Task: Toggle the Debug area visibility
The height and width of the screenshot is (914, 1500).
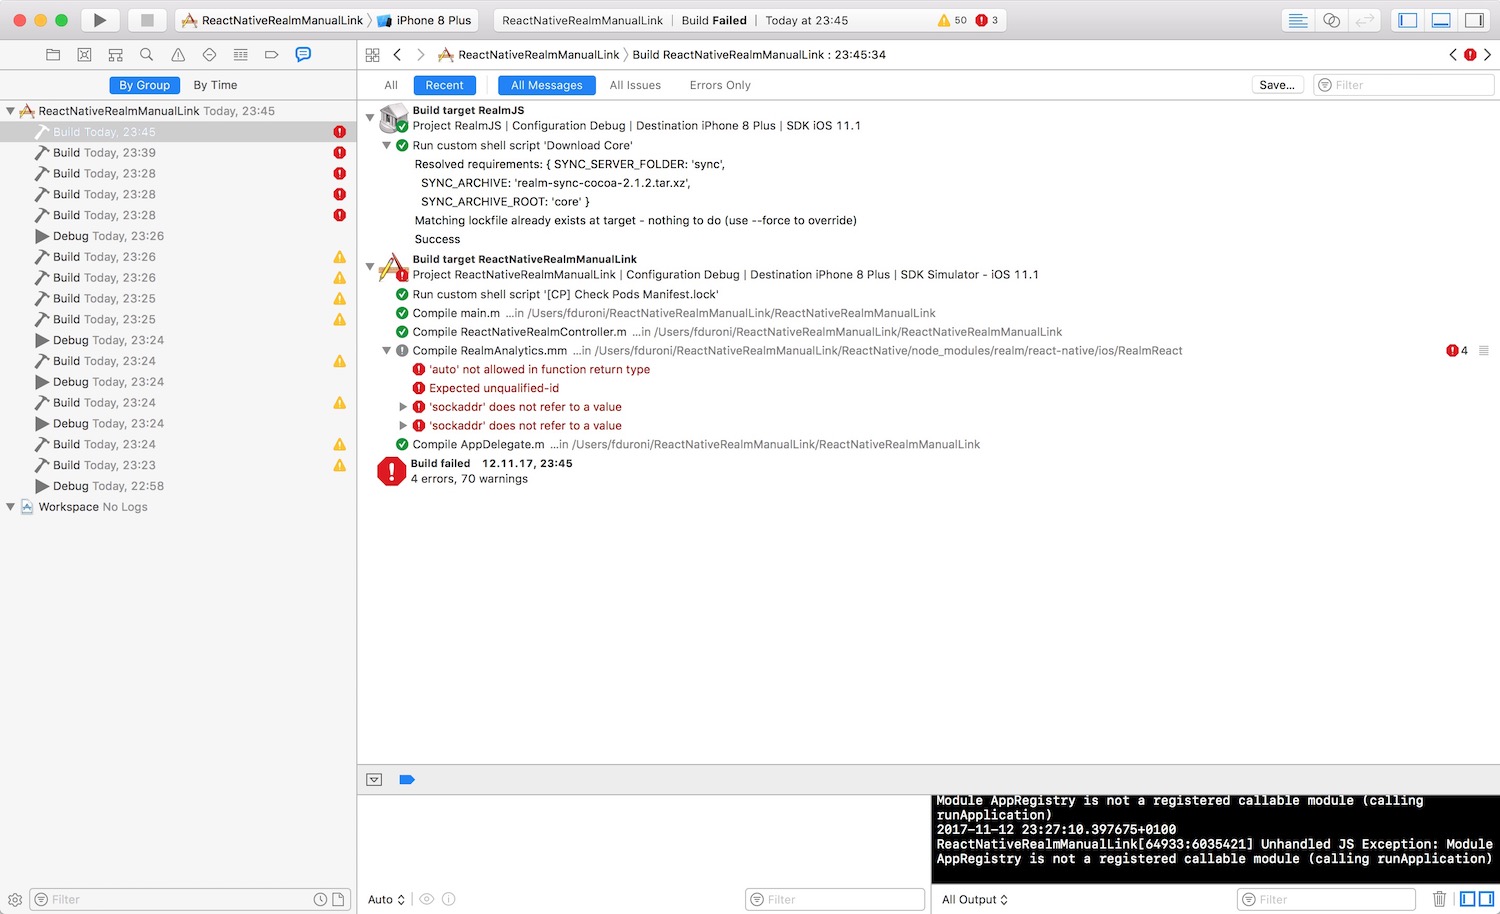Action: [x=1441, y=20]
